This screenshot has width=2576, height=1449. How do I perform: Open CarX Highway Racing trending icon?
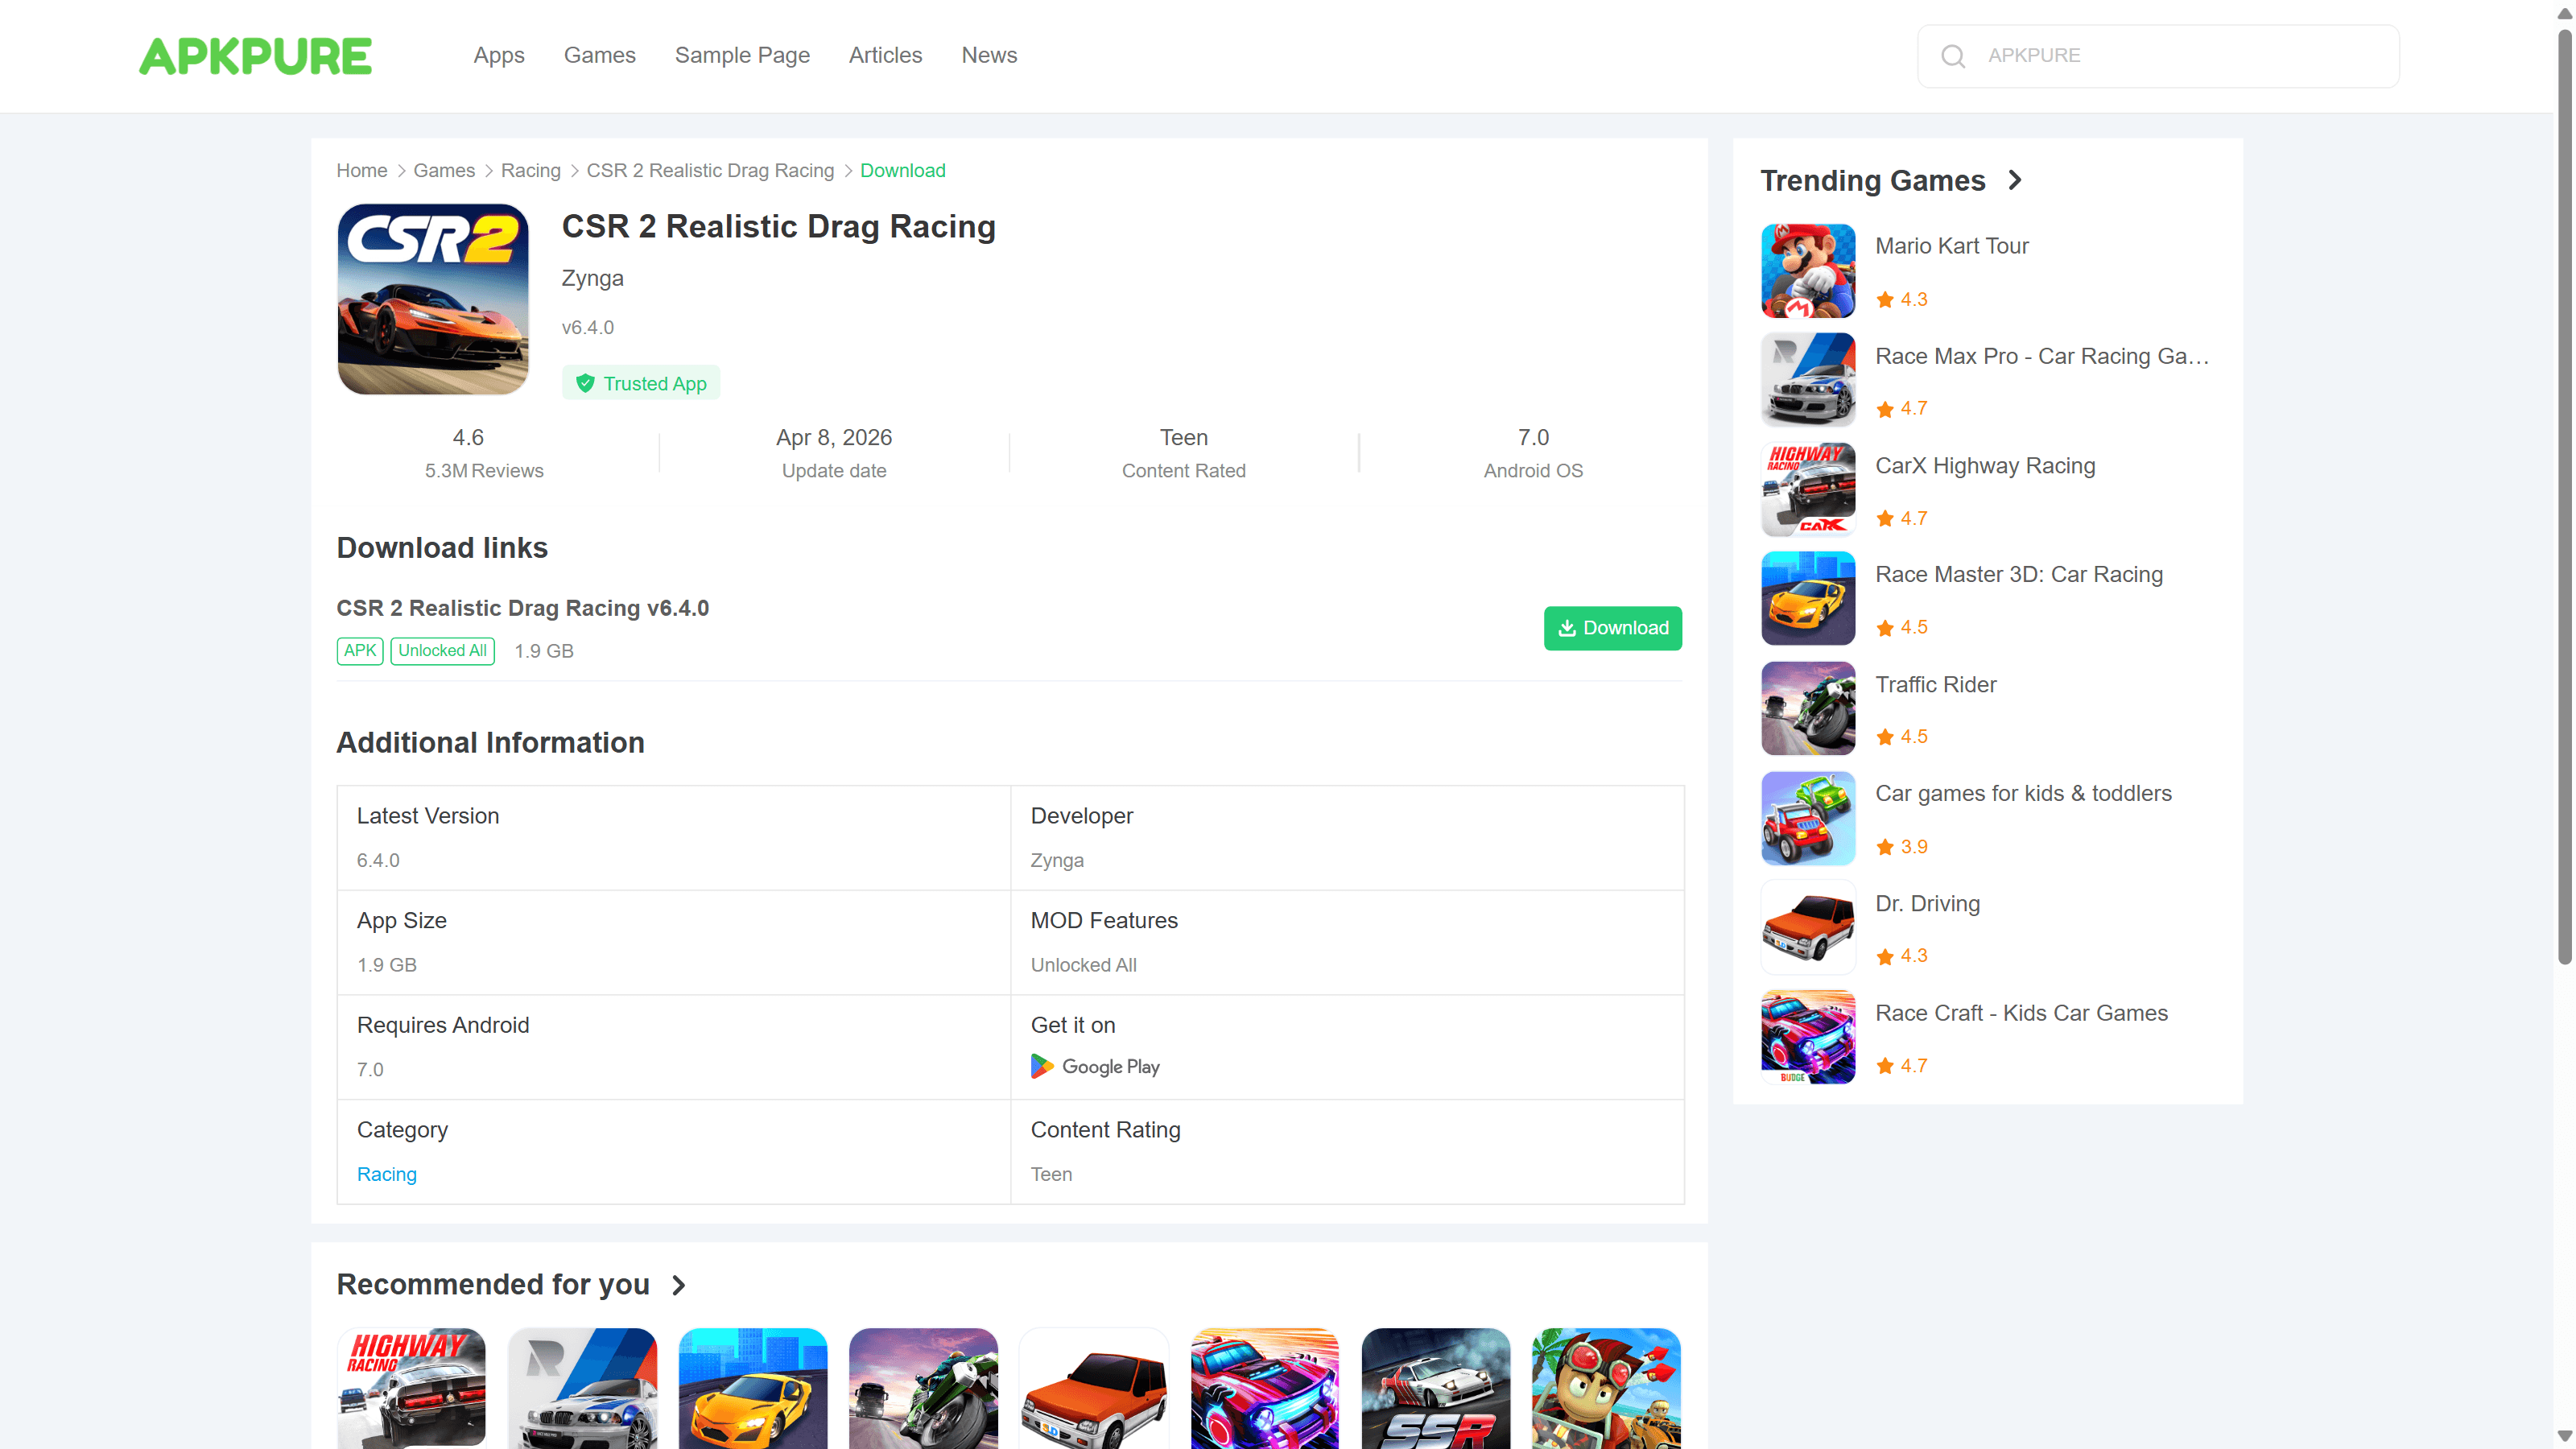click(1807, 490)
